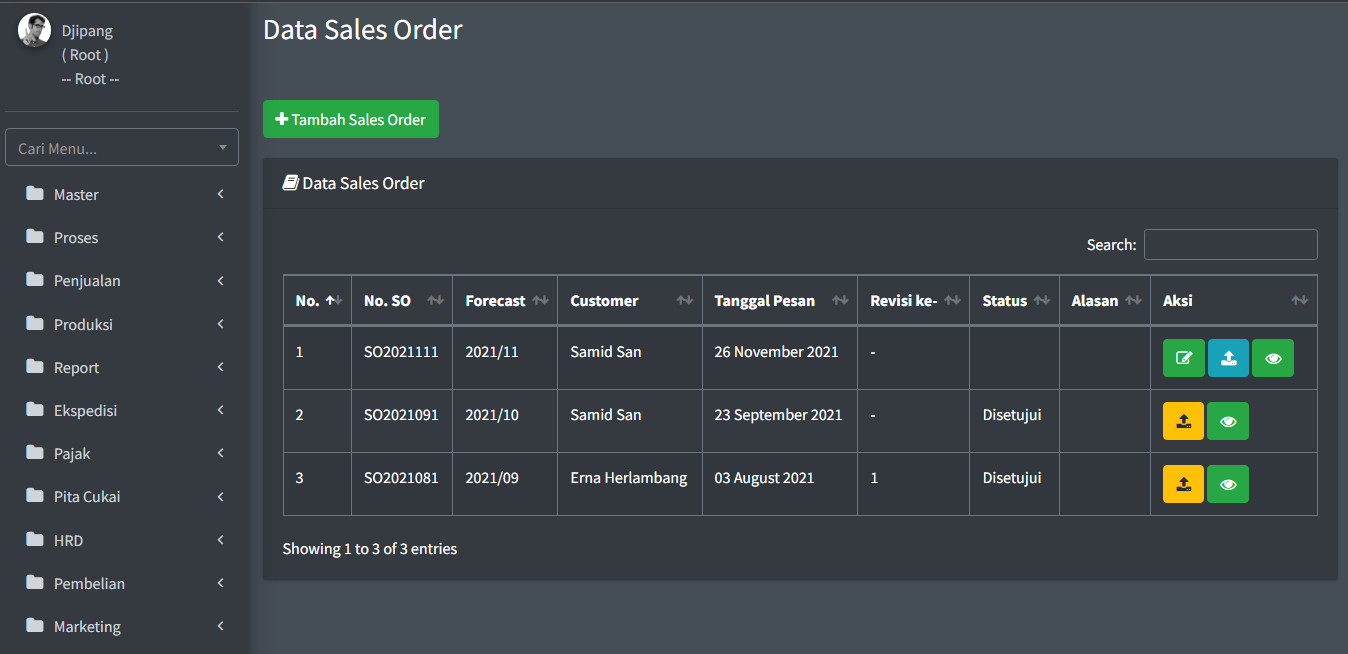This screenshot has height=654, width=1348.
Task: View details of order SO2021091
Action: (x=1228, y=421)
